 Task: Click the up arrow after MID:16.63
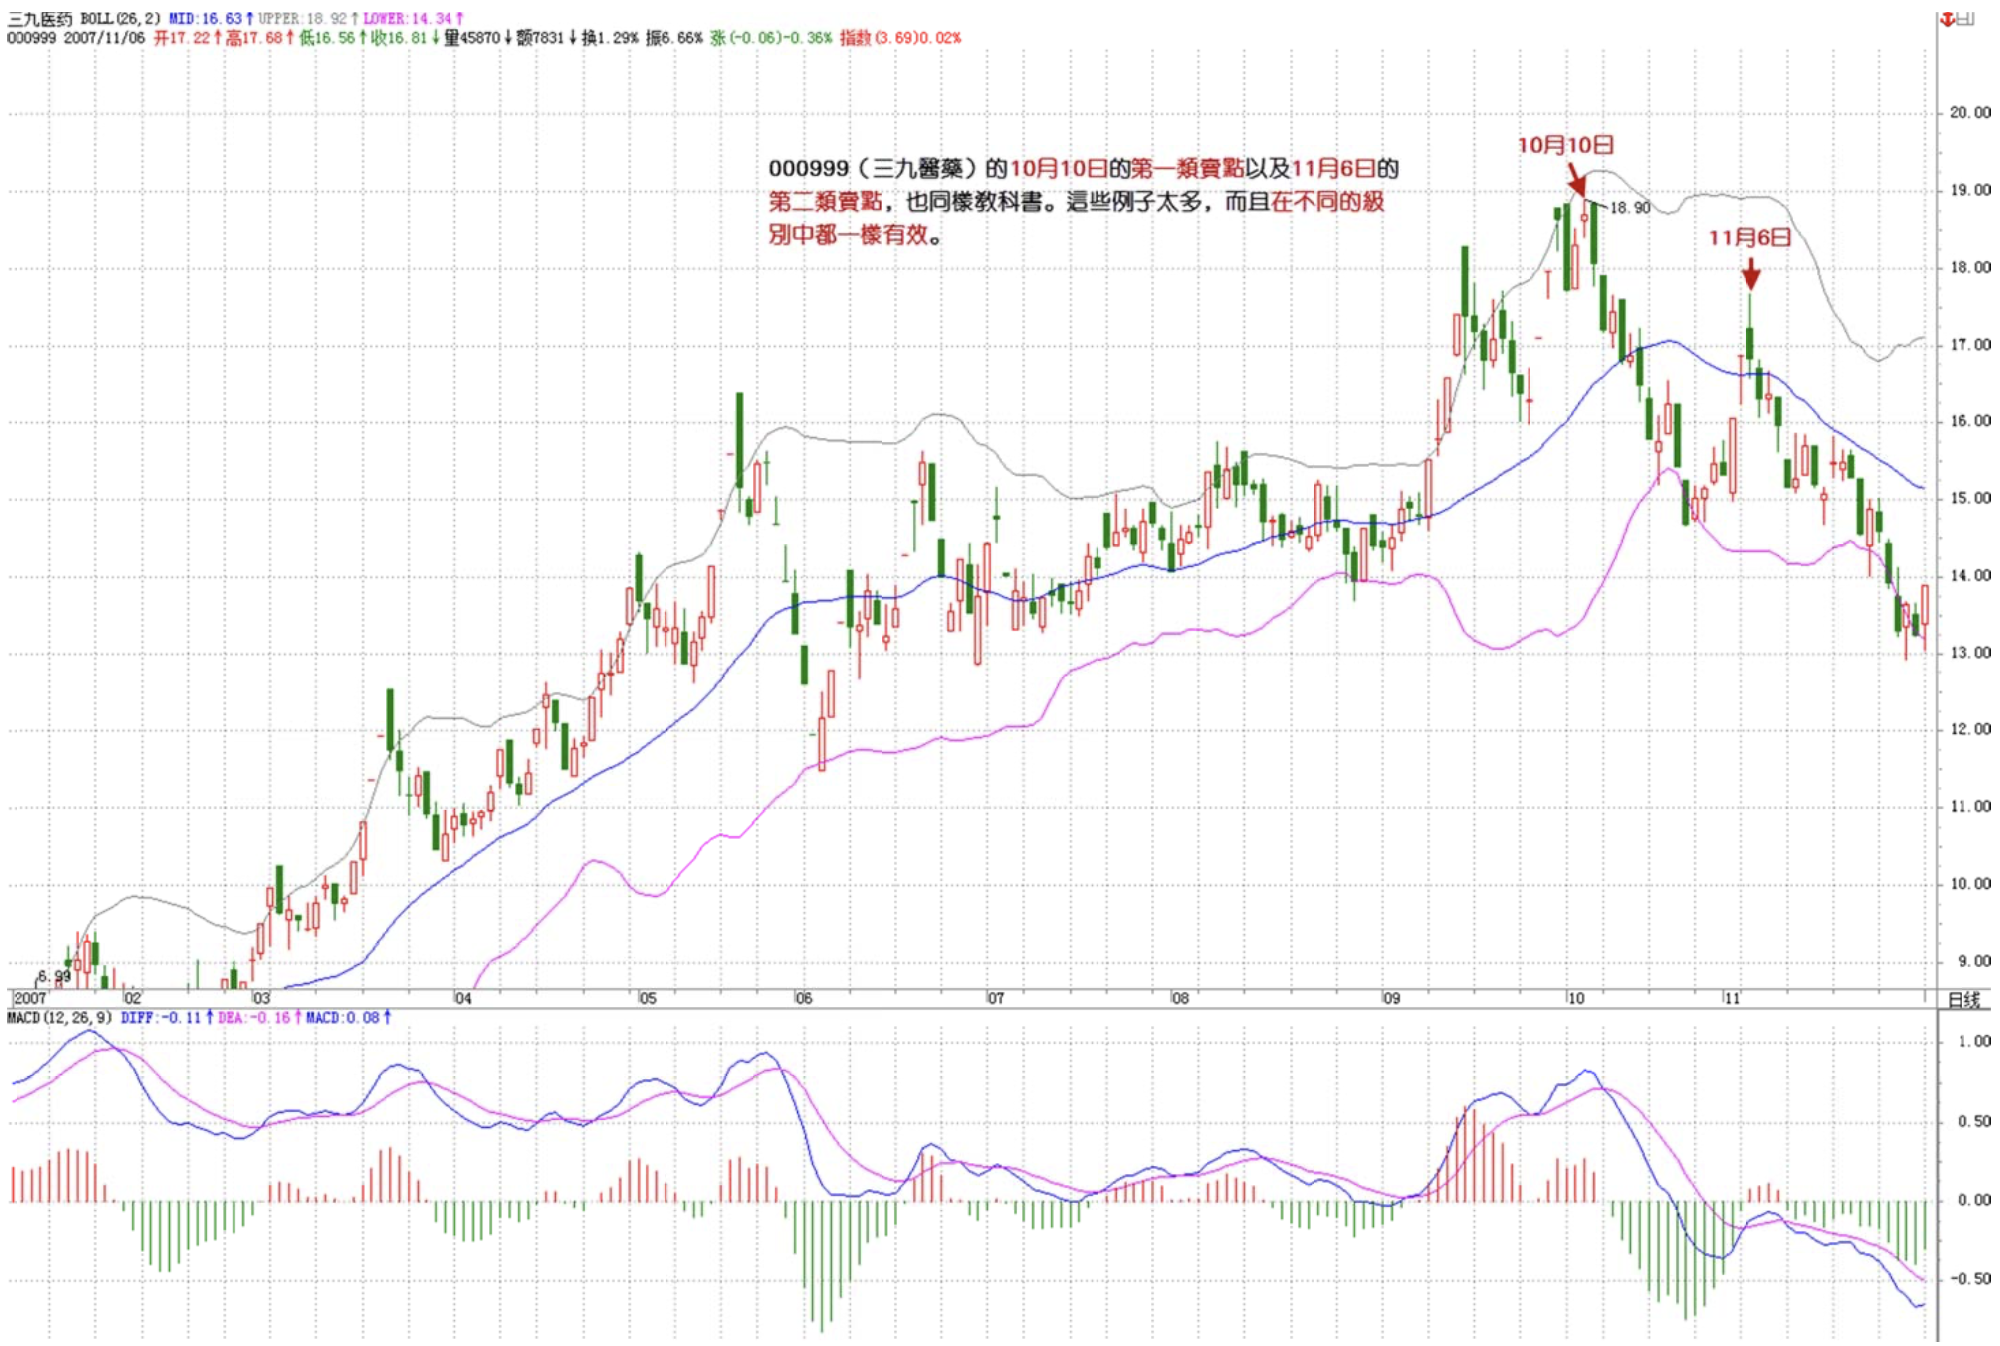click(x=249, y=19)
